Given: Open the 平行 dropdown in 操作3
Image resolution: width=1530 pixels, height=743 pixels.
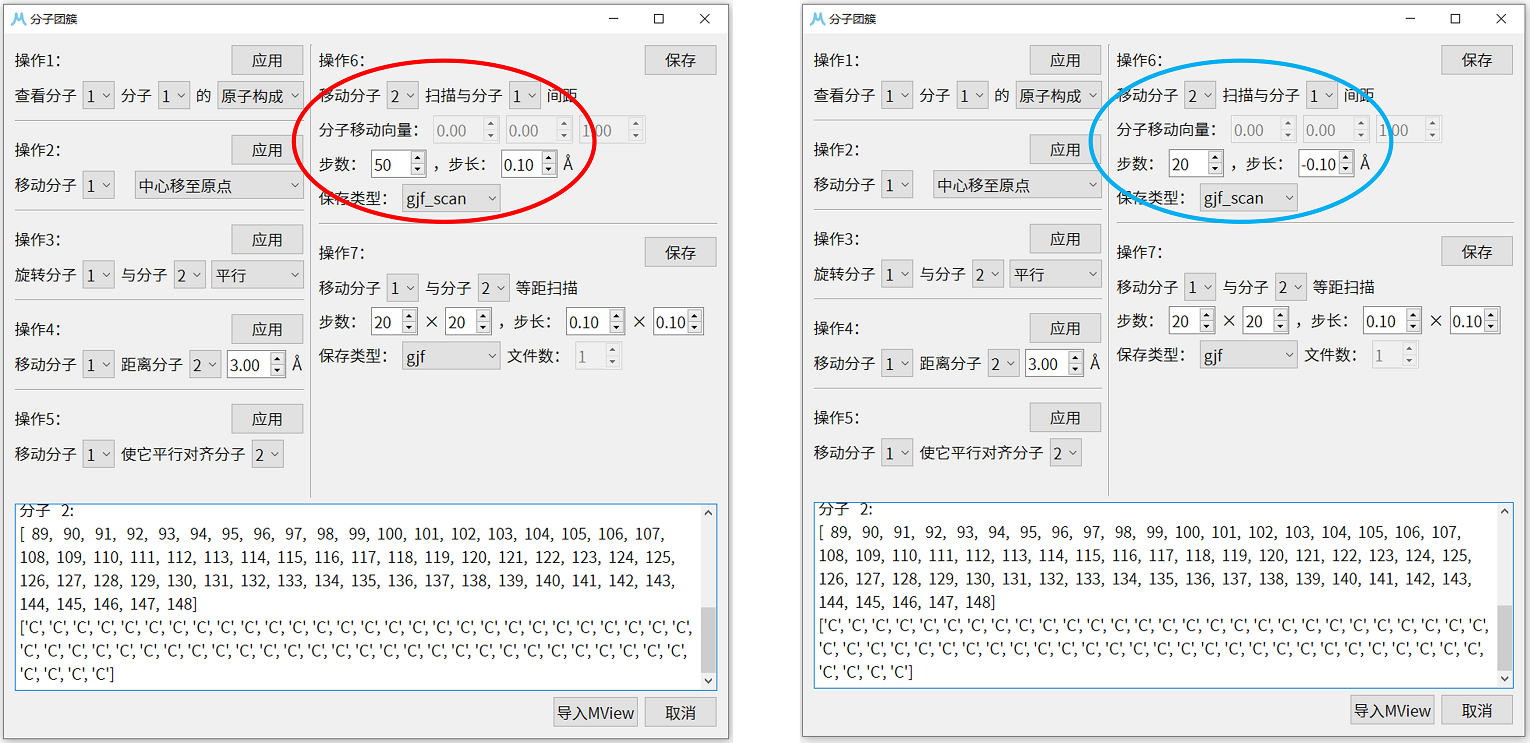Looking at the screenshot, I should (257, 274).
